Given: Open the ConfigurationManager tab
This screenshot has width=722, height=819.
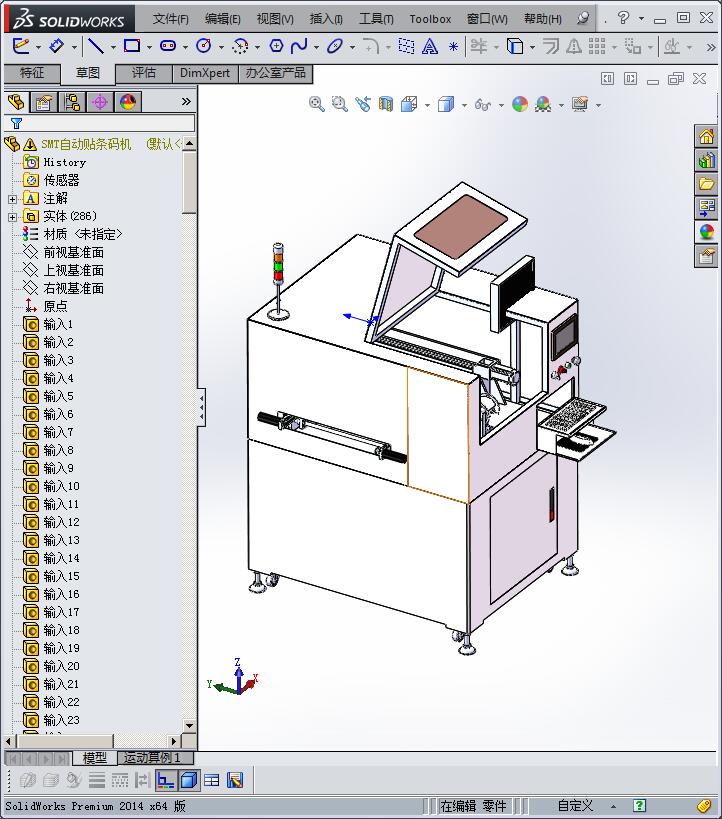Looking at the screenshot, I should coord(72,101).
